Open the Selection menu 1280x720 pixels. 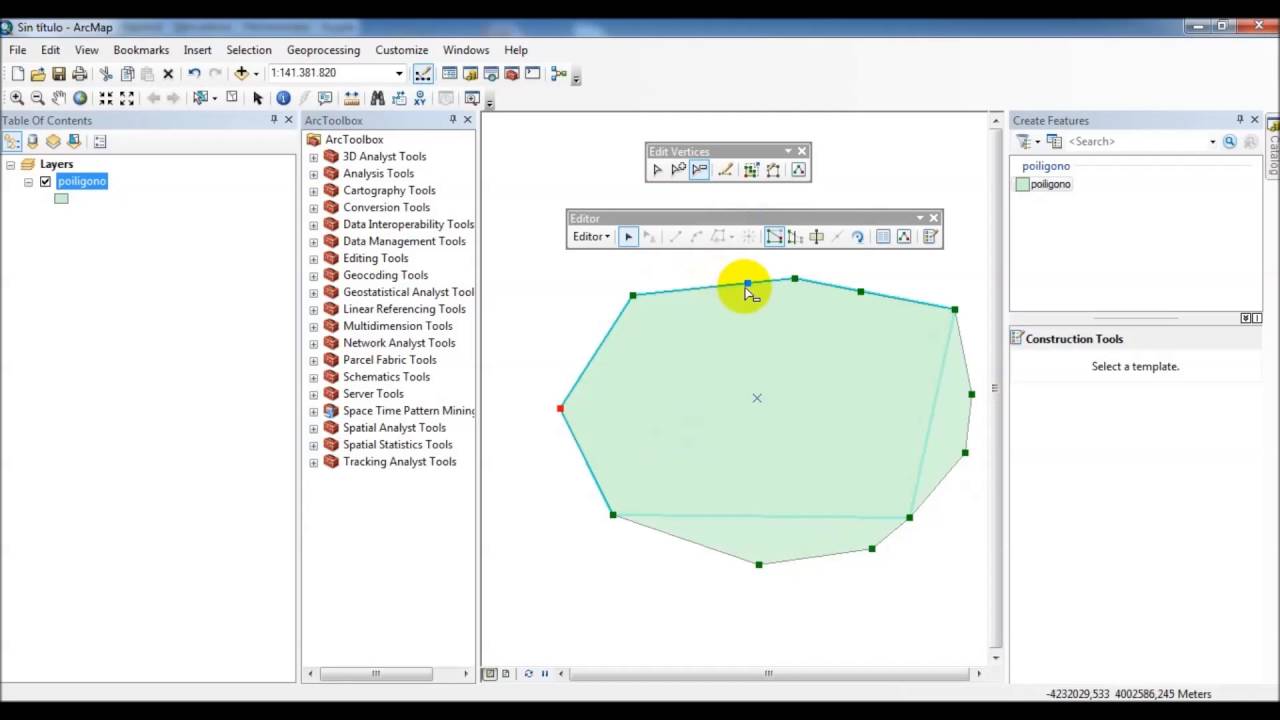coord(249,50)
